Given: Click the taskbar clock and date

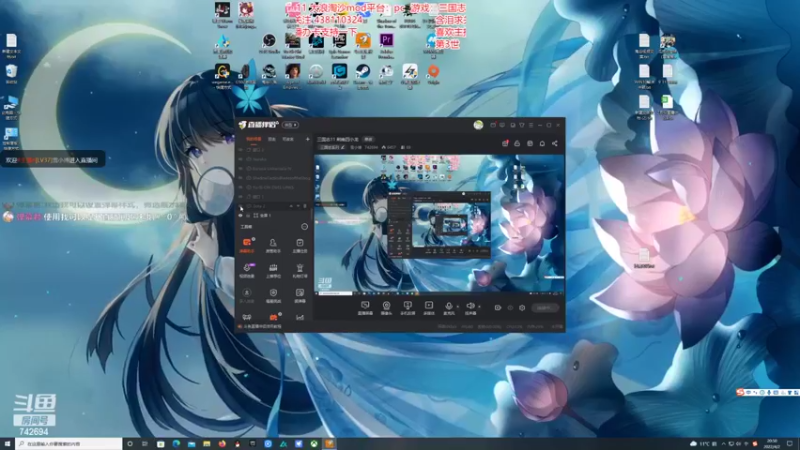Looking at the screenshot, I should [771, 444].
